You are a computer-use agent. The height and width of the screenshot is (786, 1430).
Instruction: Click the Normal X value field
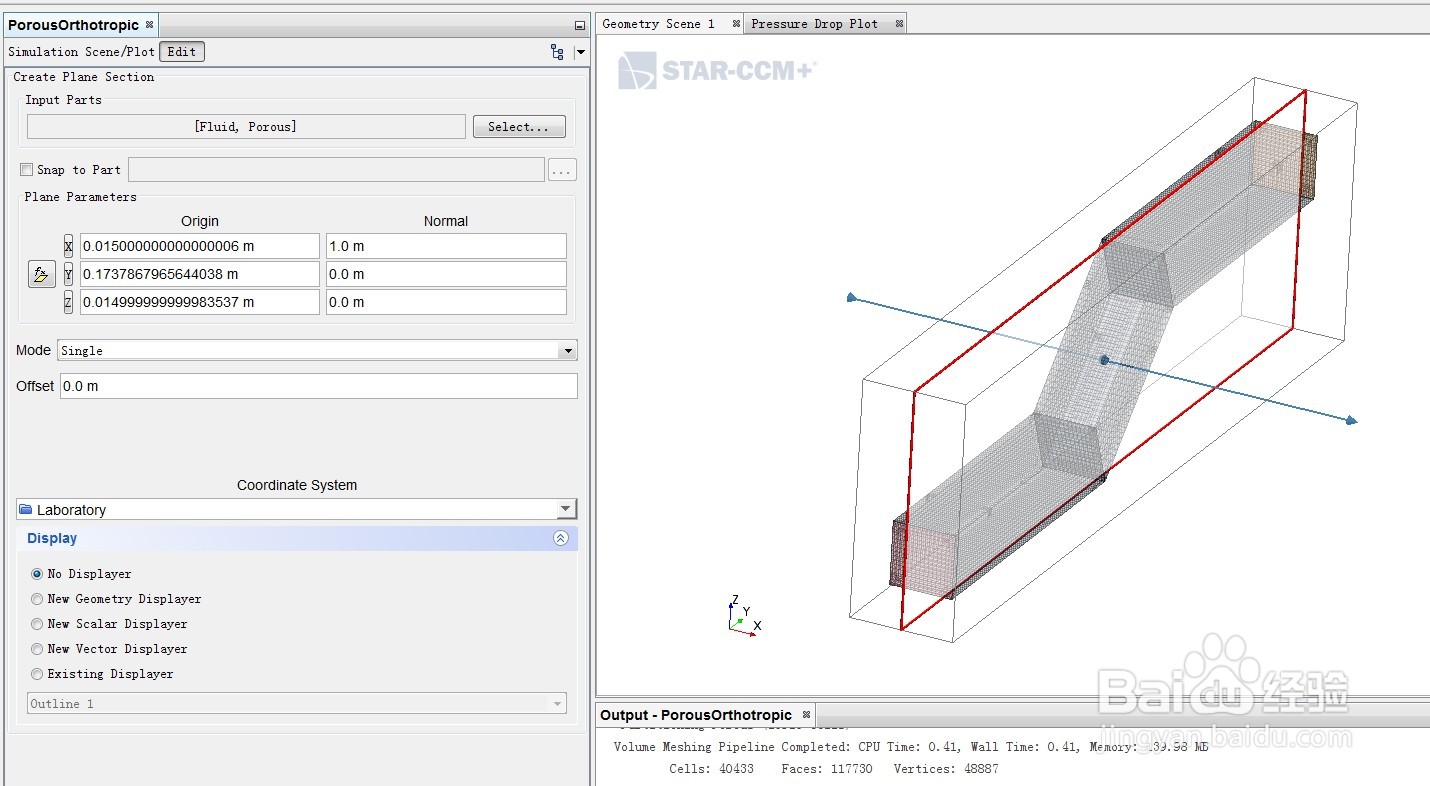[x=446, y=246]
